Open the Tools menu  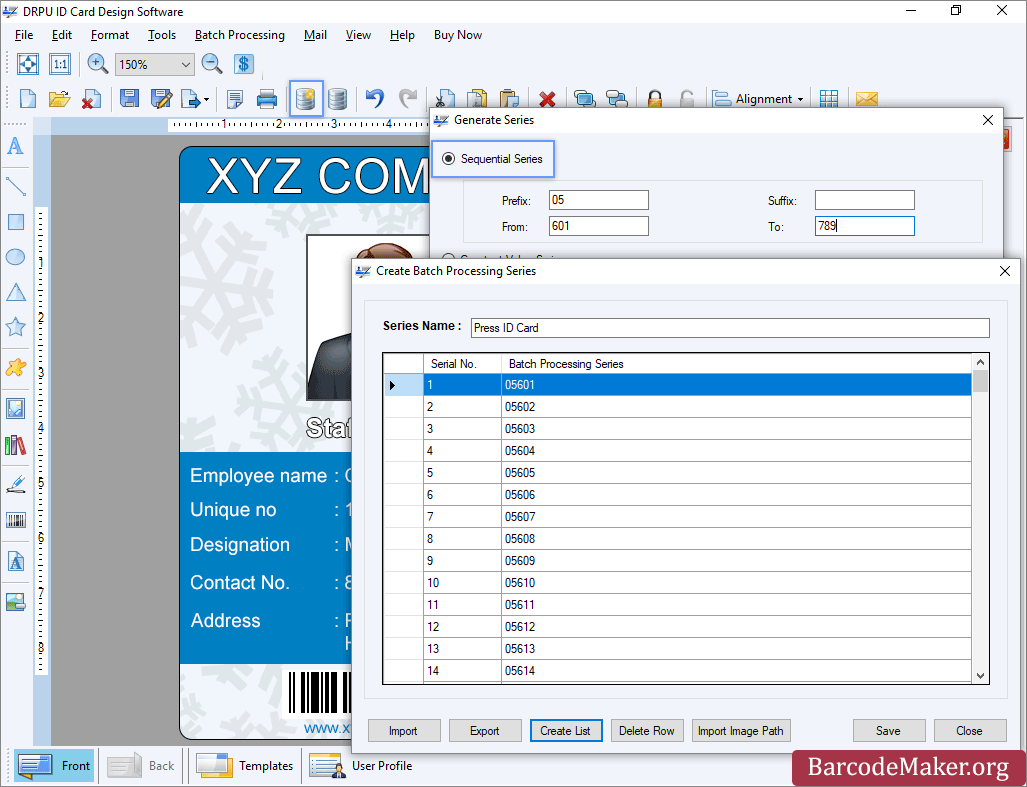pyautogui.click(x=162, y=35)
